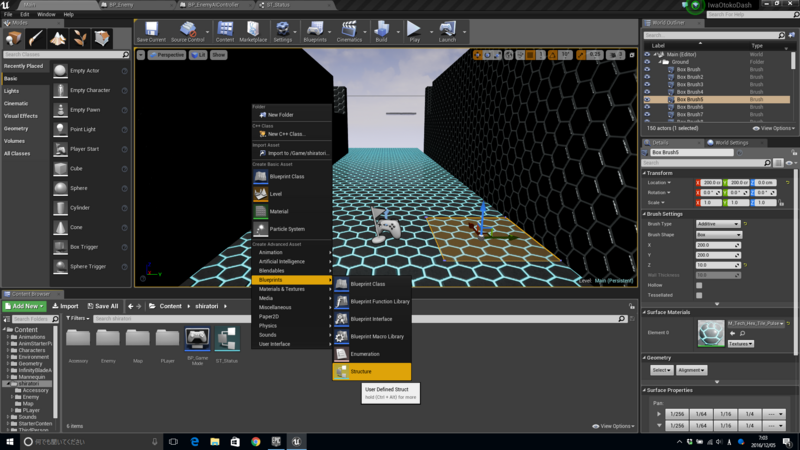The height and width of the screenshot is (450, 800).
Task: Toggle visibility eye for Box Brush3
Action: click(x=647, y=85)
